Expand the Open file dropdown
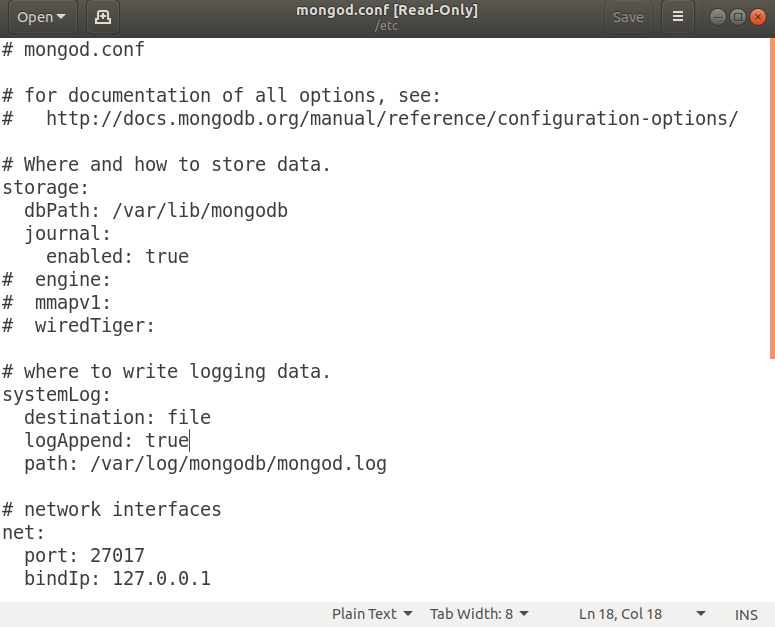This screenshot has height=627, width=775. click(x=41, y=17)
